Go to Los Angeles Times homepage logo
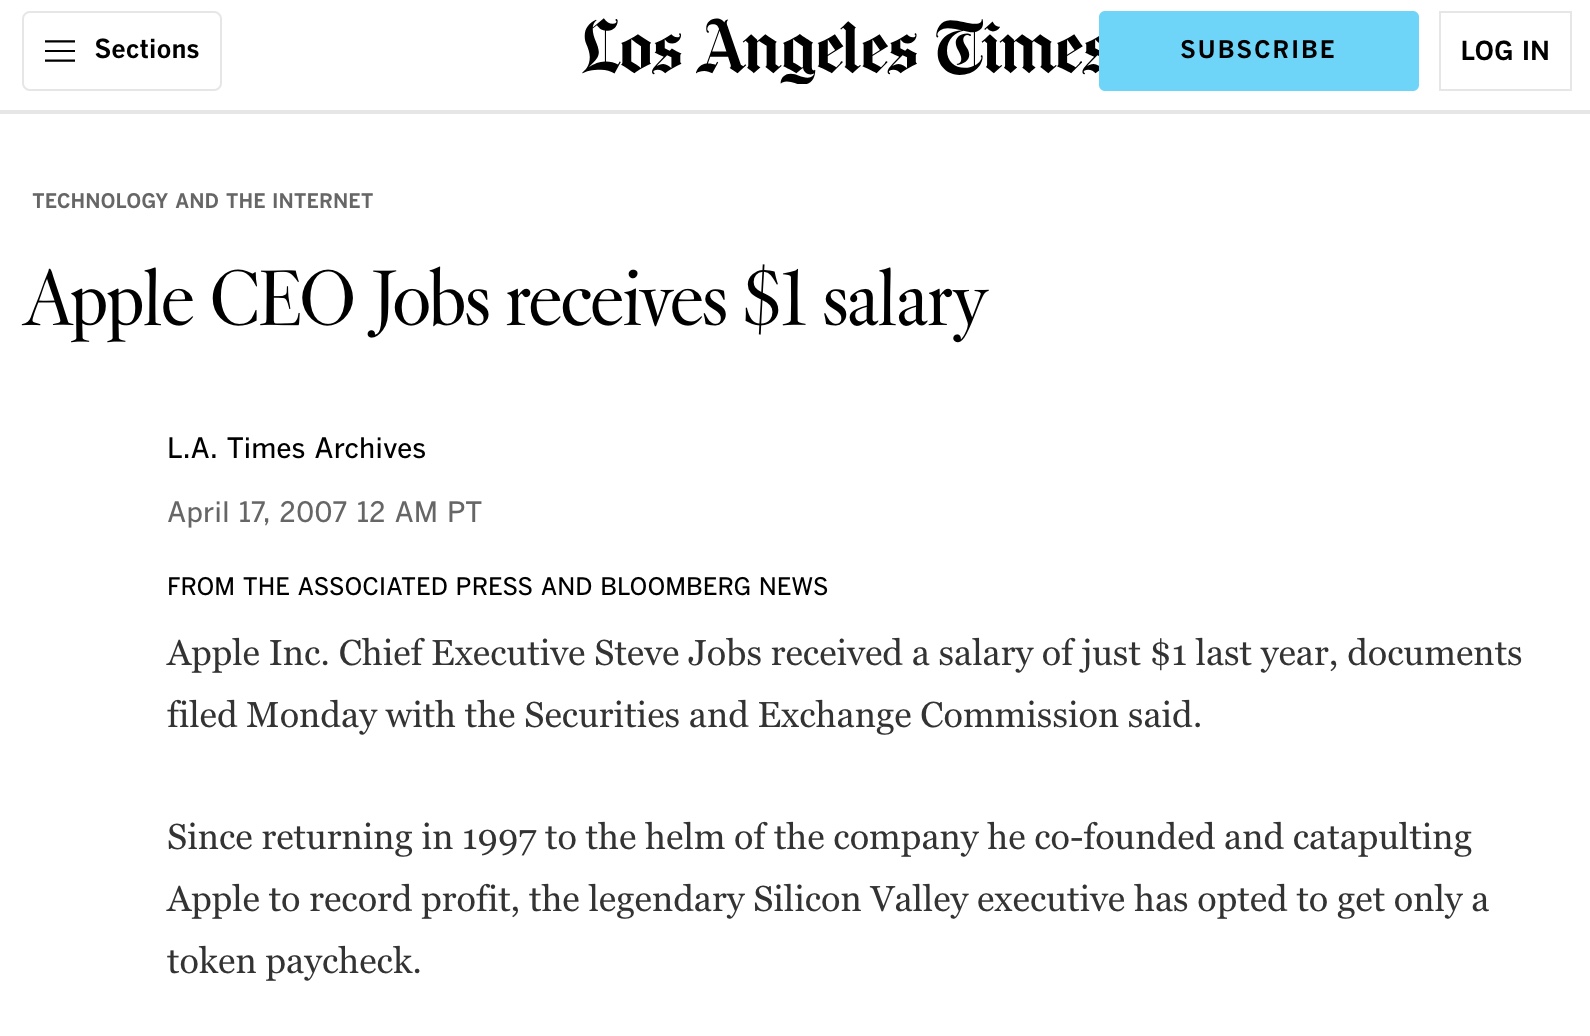Screen dimensions: 1590x1036 click(x=840, y=50)
